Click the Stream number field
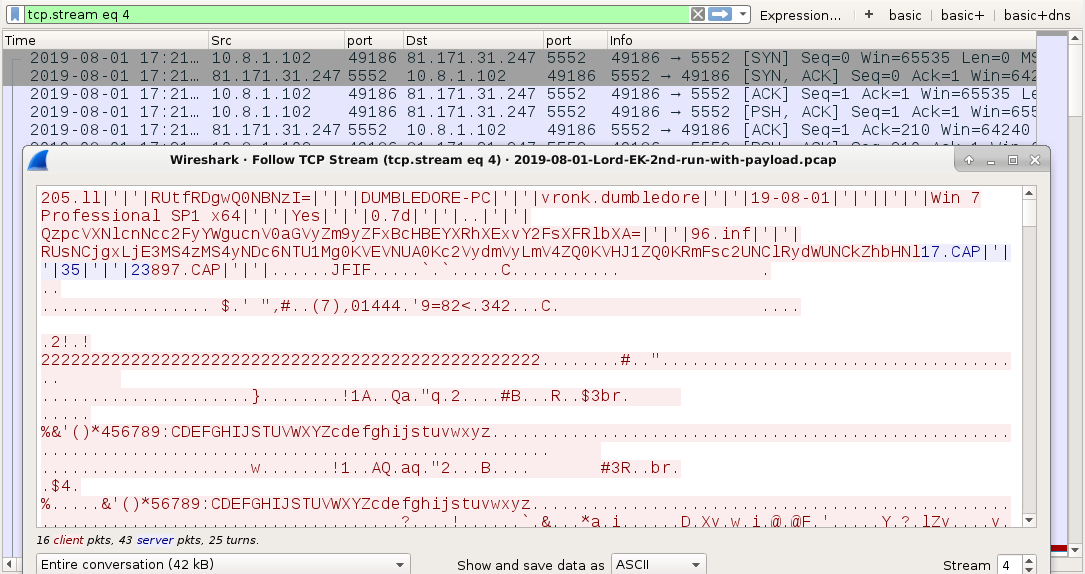Viewport: 1085px width, 574px height. (x=1009, y=565)
